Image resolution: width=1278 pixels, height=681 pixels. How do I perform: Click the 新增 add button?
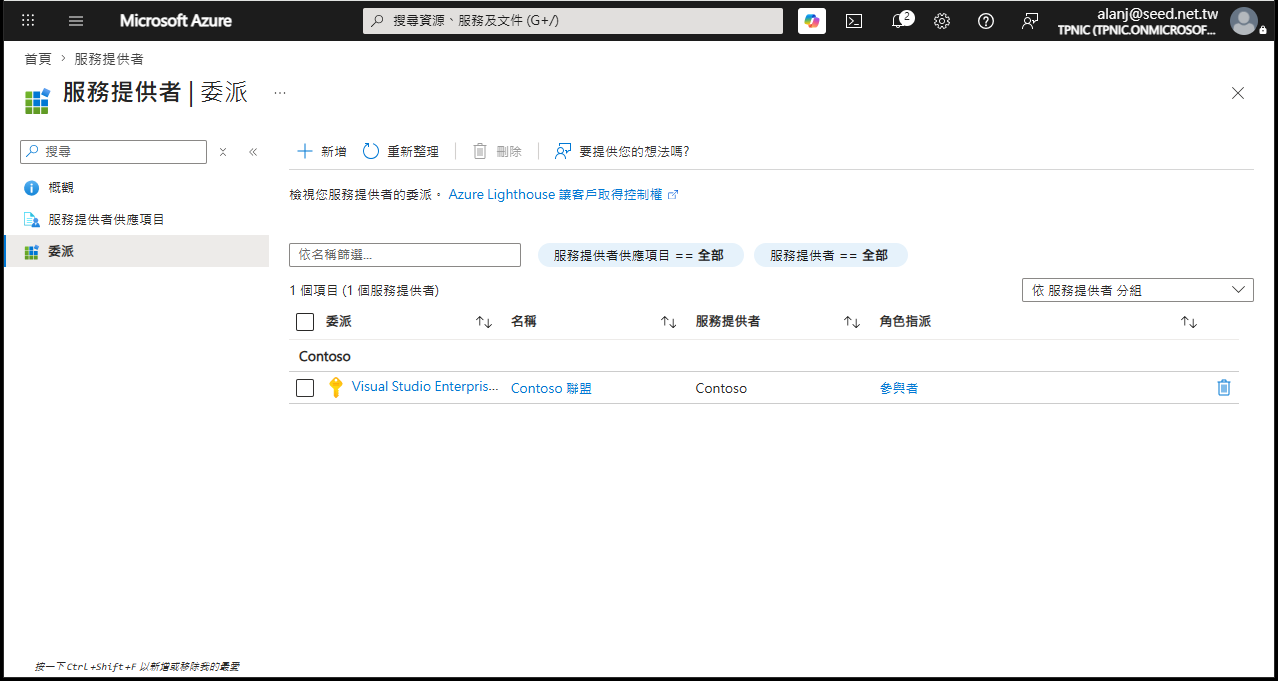coord(322,151)
